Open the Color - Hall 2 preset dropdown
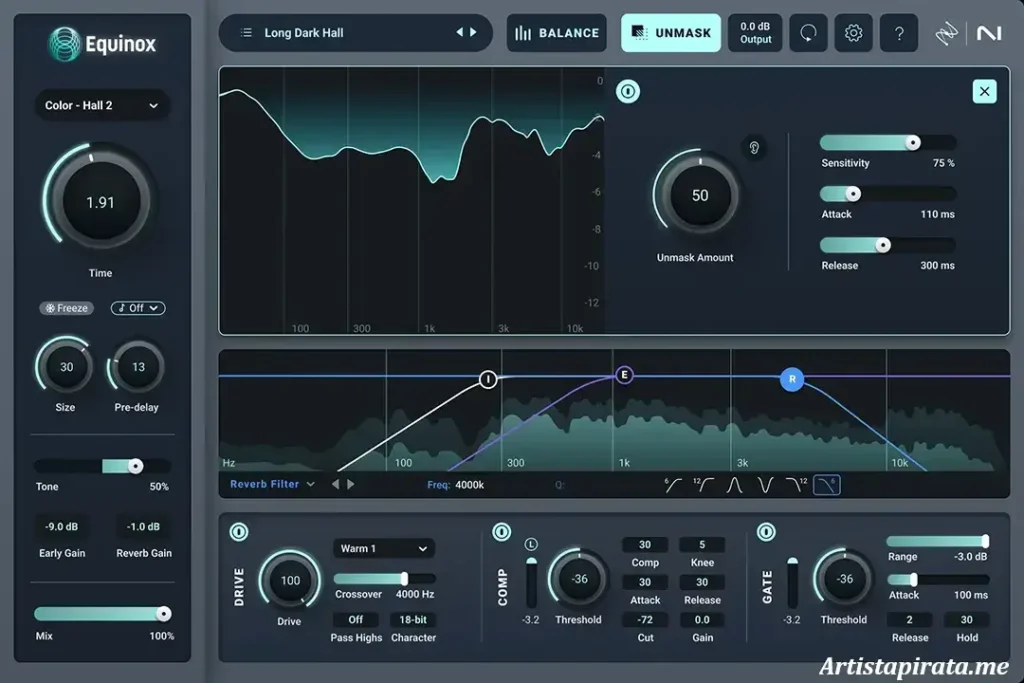The image size is (1024, 683). pyautogui.click(x=101, y=105)
